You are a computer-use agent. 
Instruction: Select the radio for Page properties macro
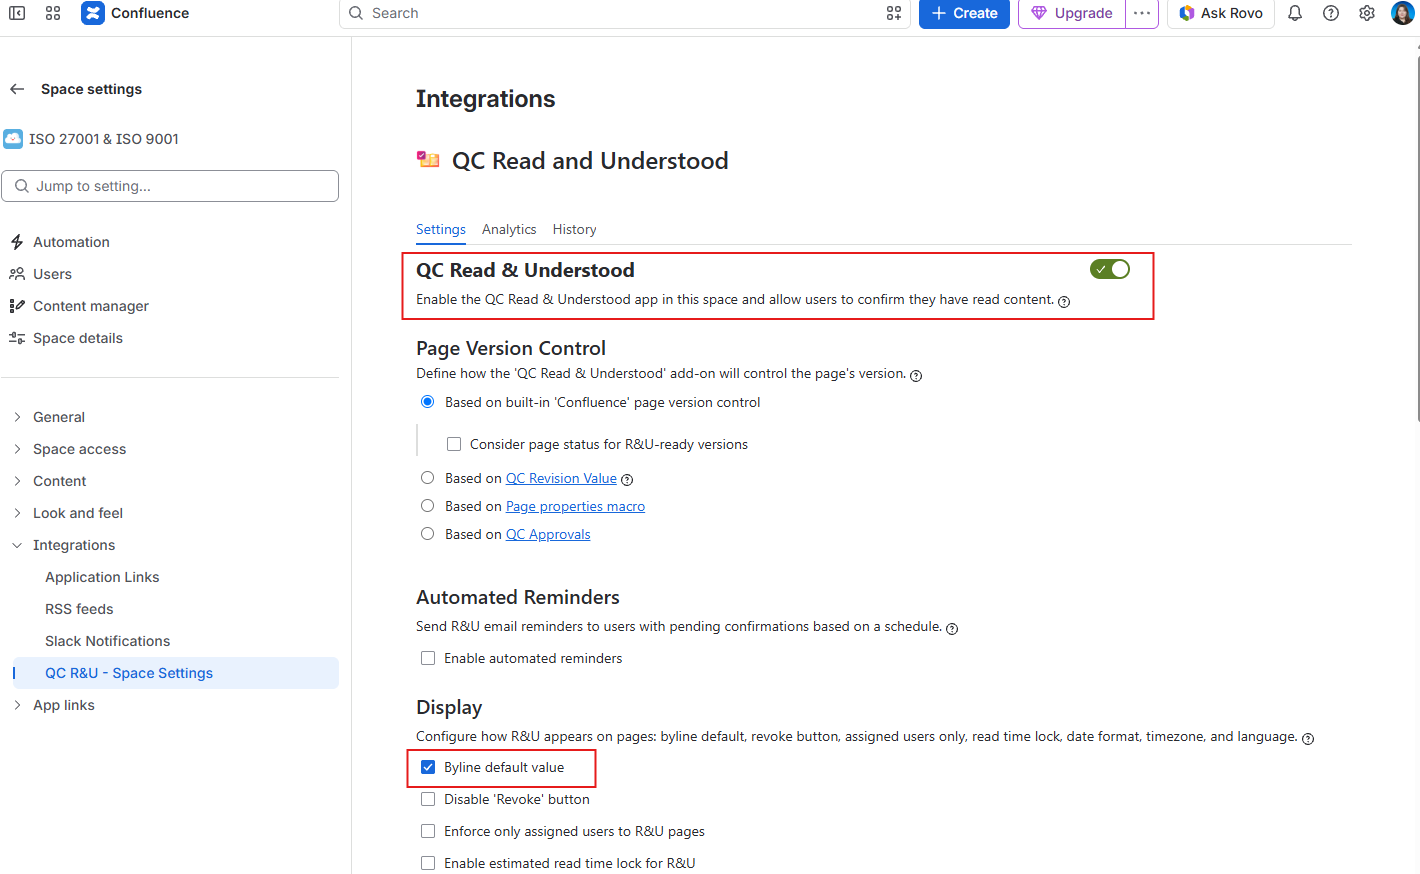(428, 506)
